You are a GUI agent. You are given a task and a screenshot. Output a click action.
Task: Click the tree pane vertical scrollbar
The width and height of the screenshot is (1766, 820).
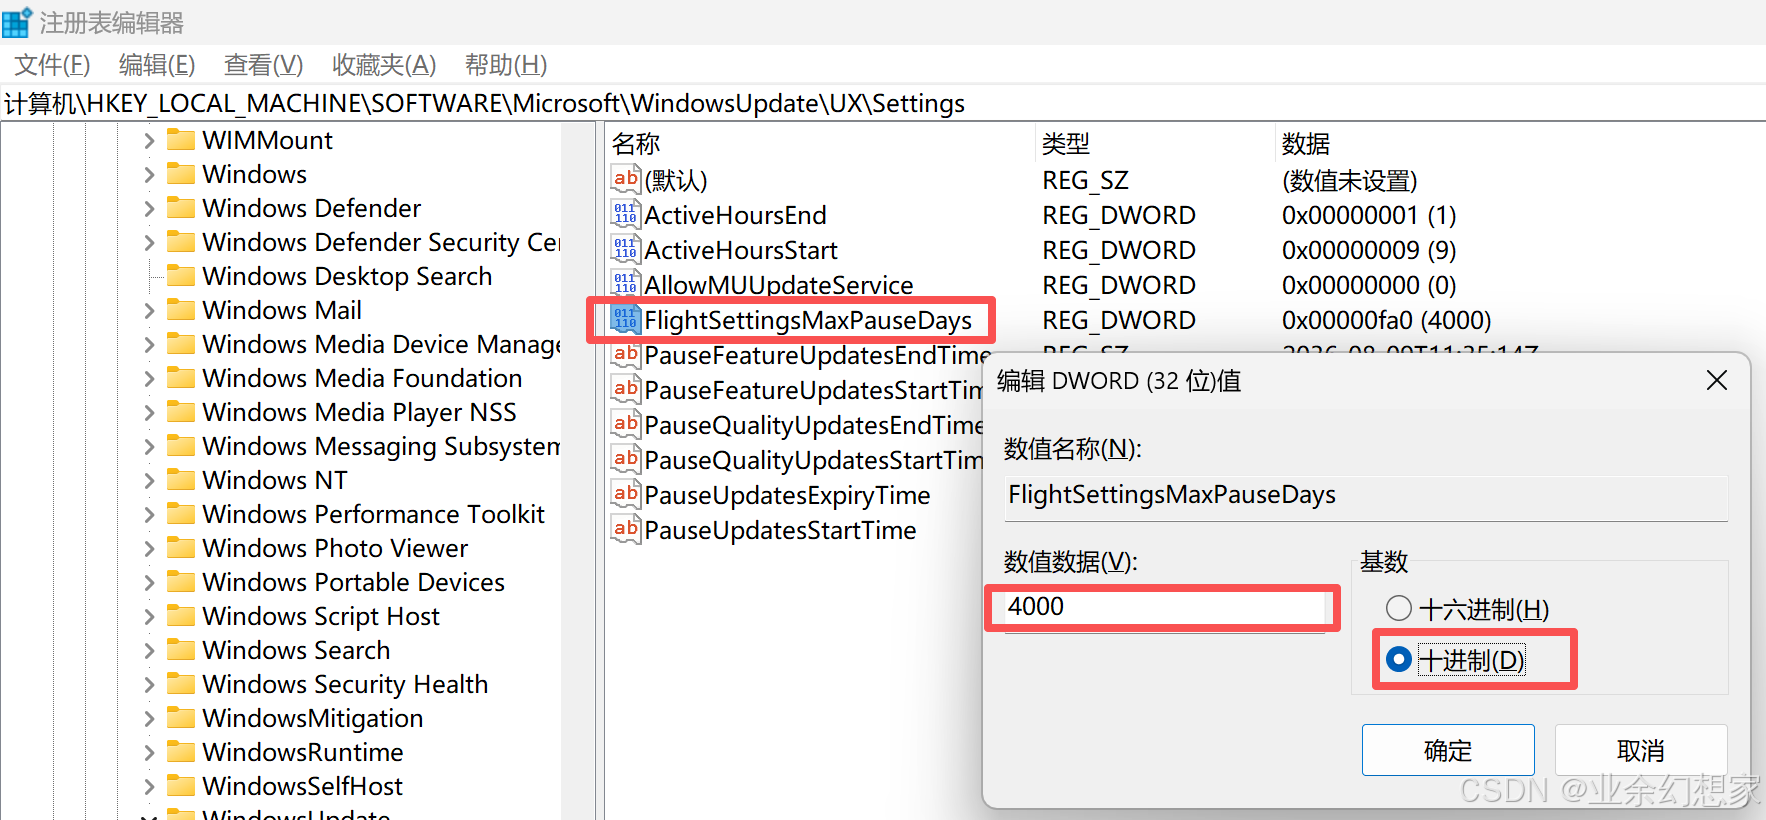pyautogui.click(x=577, y=470)
